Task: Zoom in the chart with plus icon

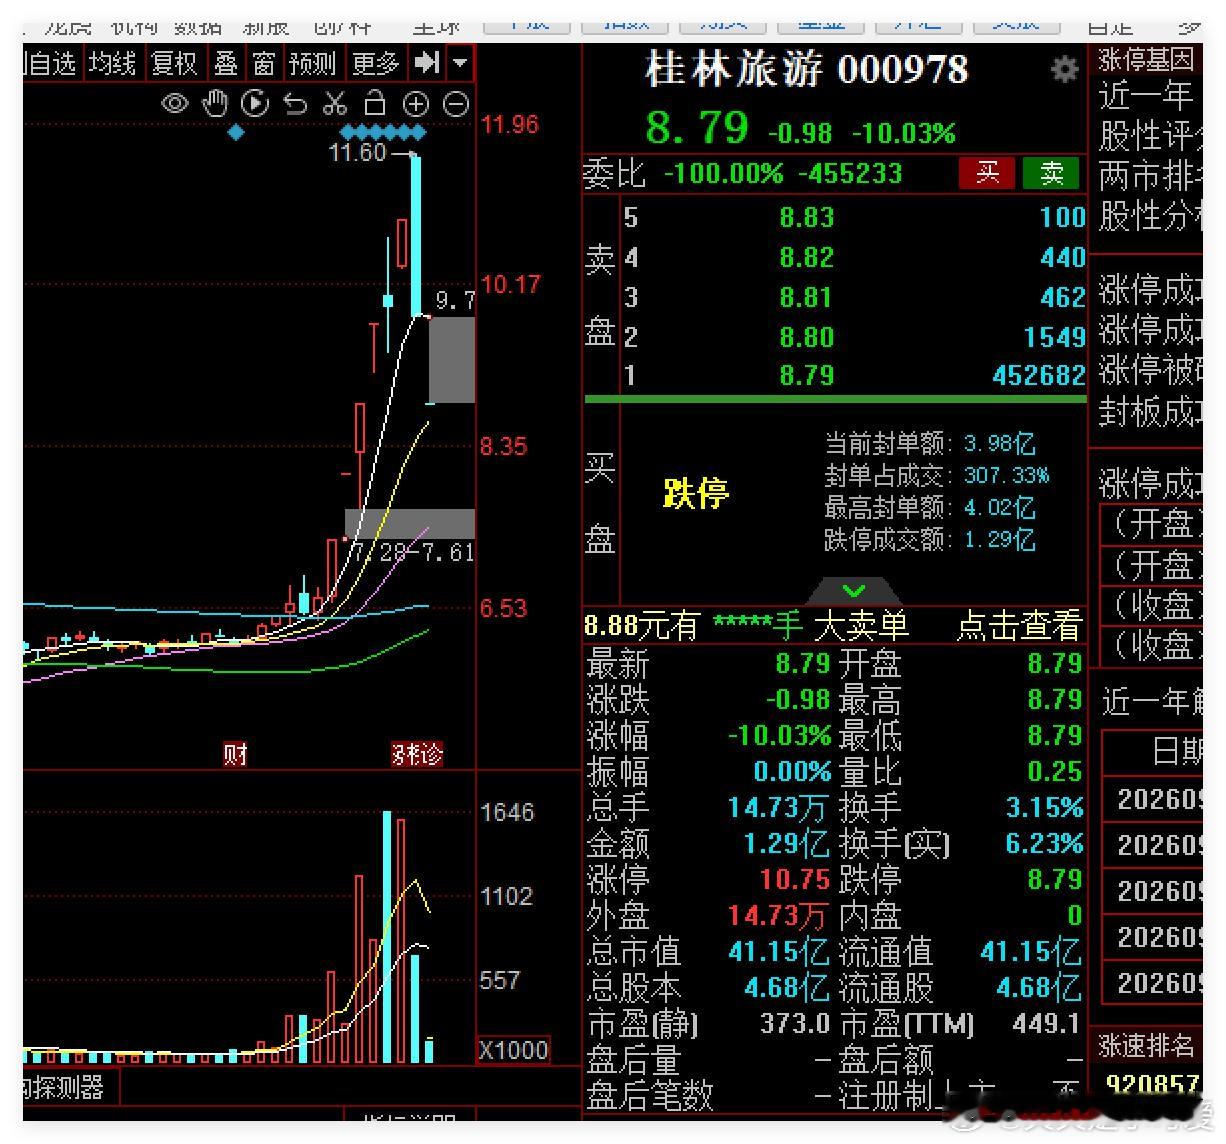Action: pyautogui.click(x=415, y=103)
